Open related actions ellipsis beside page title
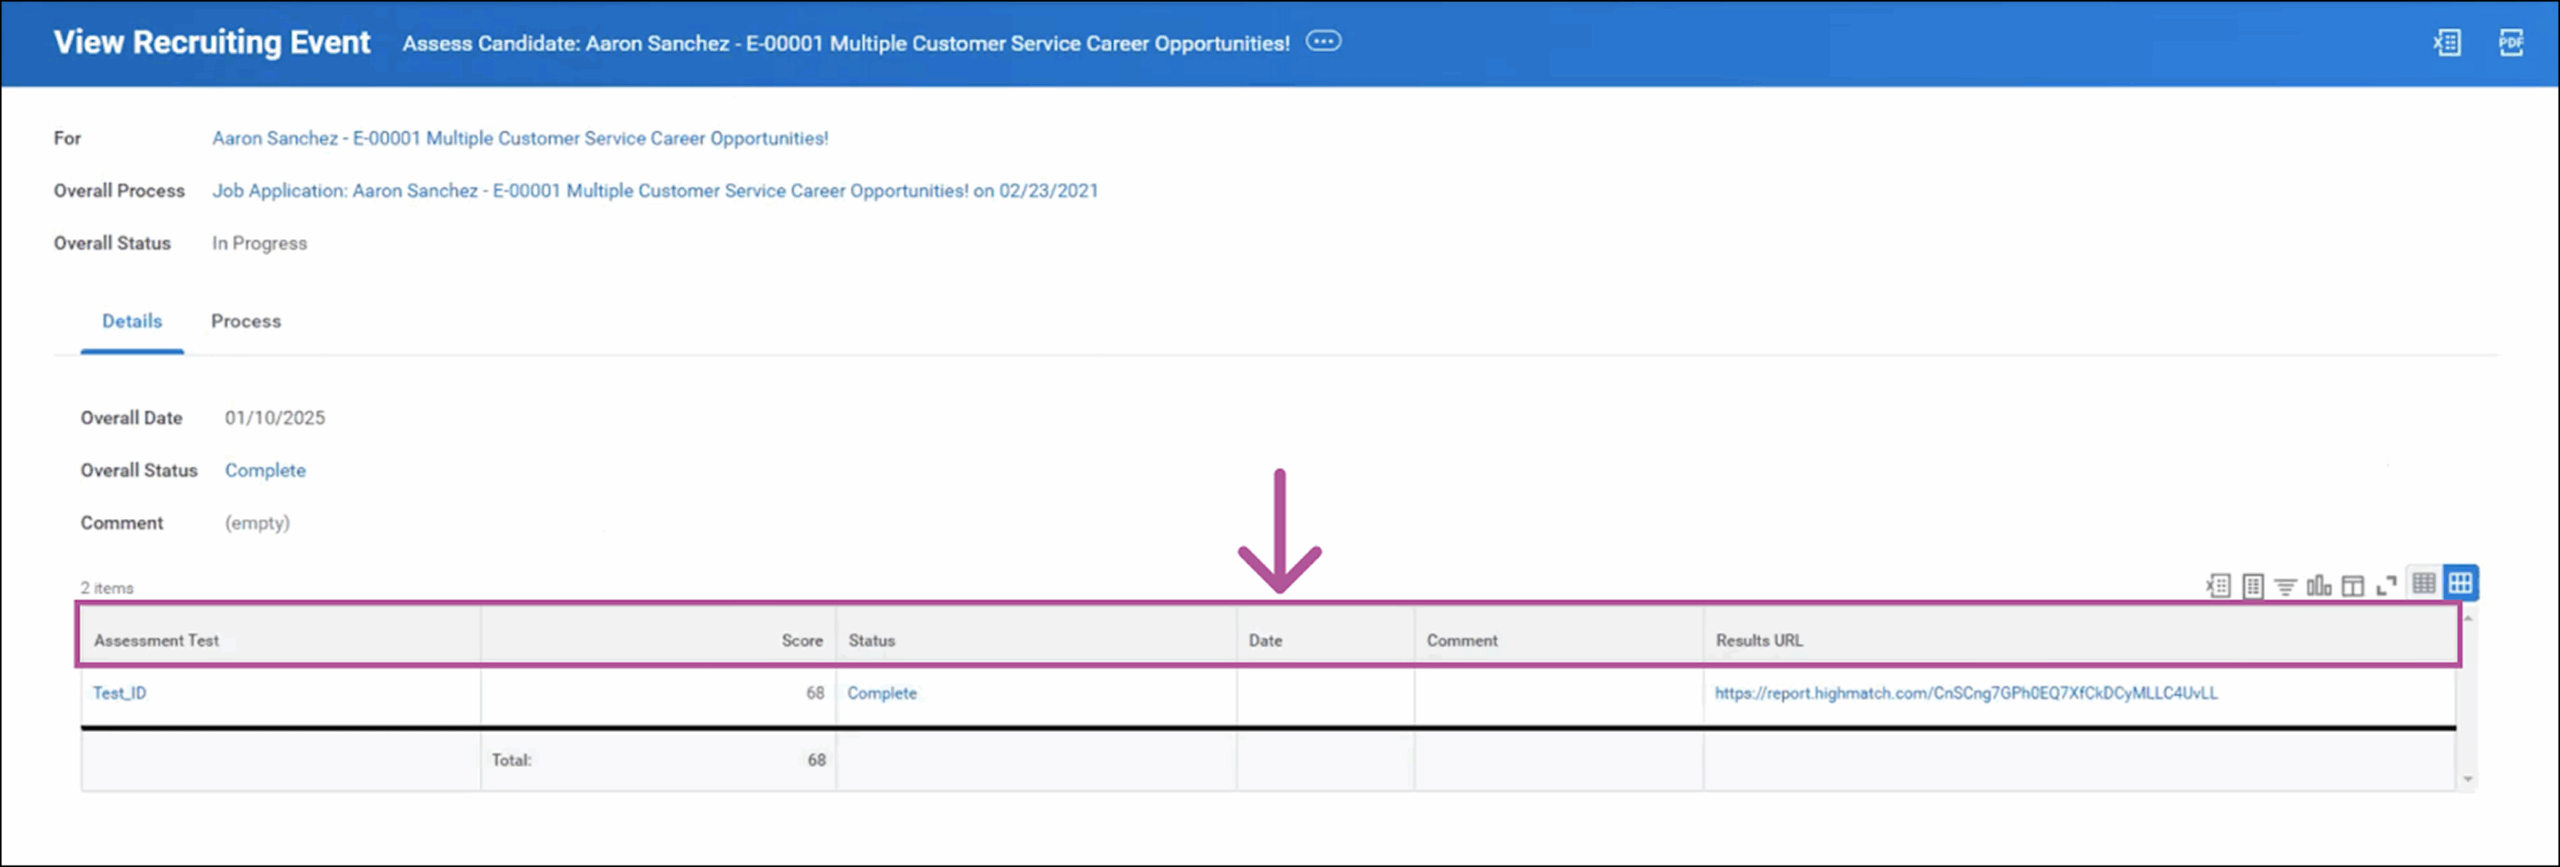This screenshot has height=867, width=2560. click(x=1323, y=42)
